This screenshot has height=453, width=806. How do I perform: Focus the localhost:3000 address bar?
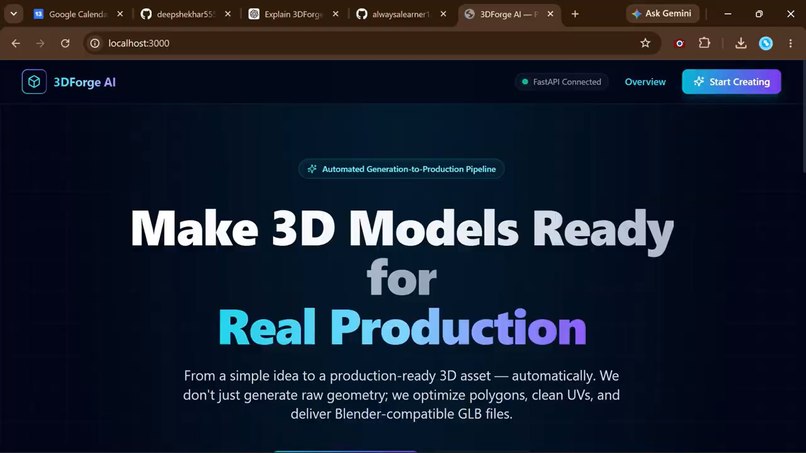click(372, 43)
